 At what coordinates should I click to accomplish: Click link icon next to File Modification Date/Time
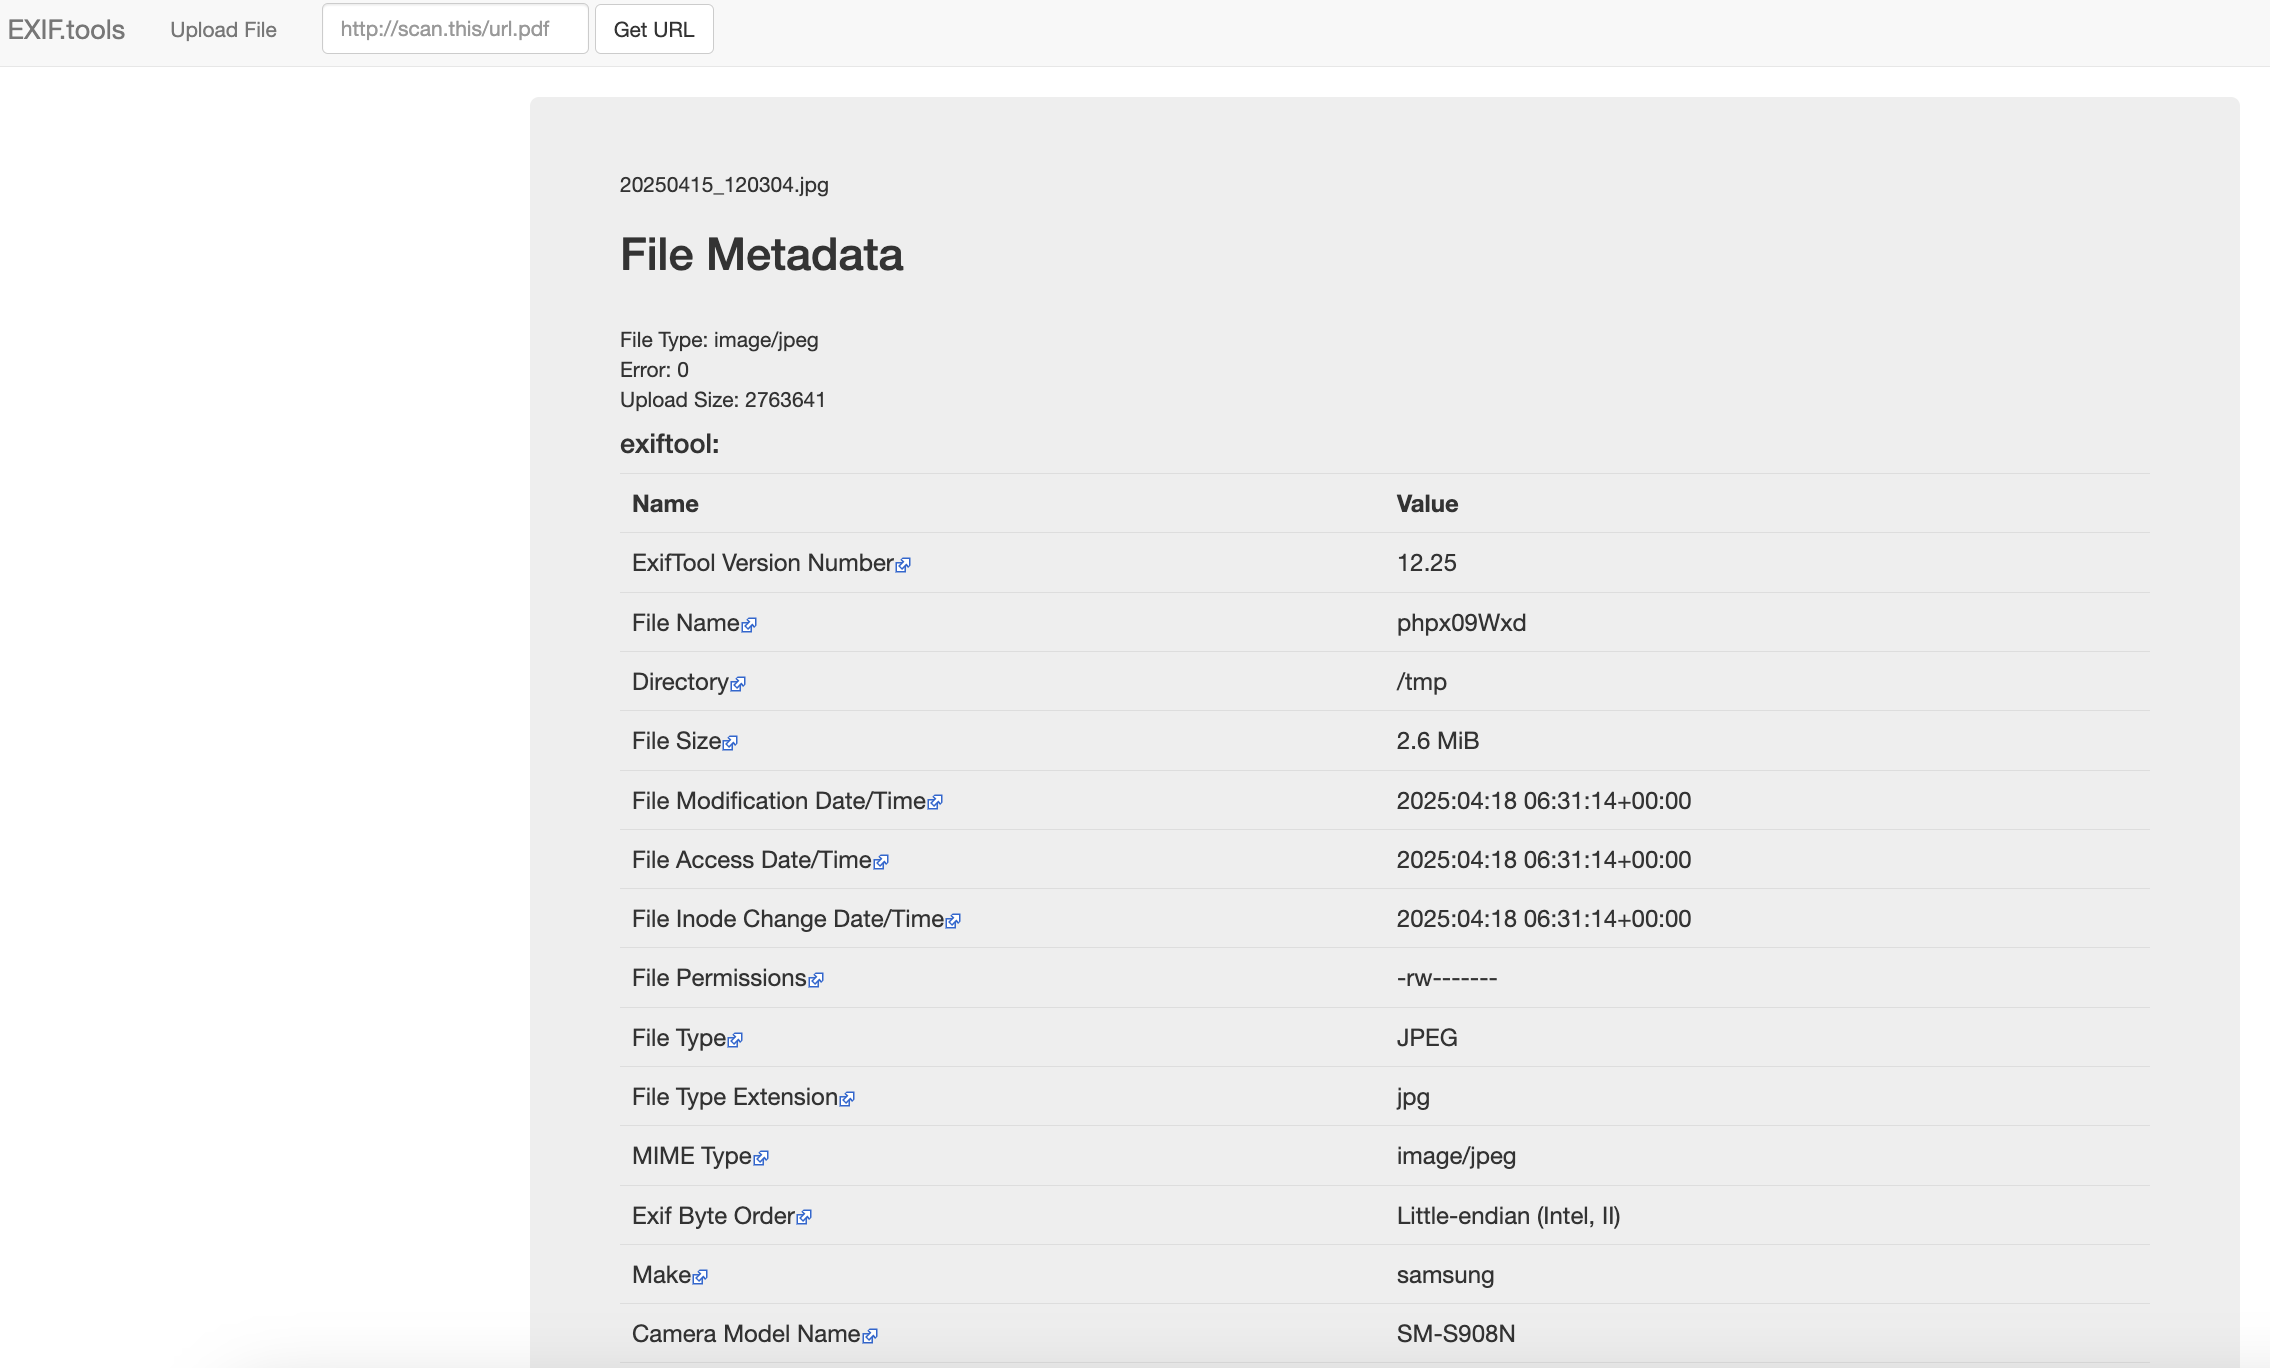coord(935,802)
